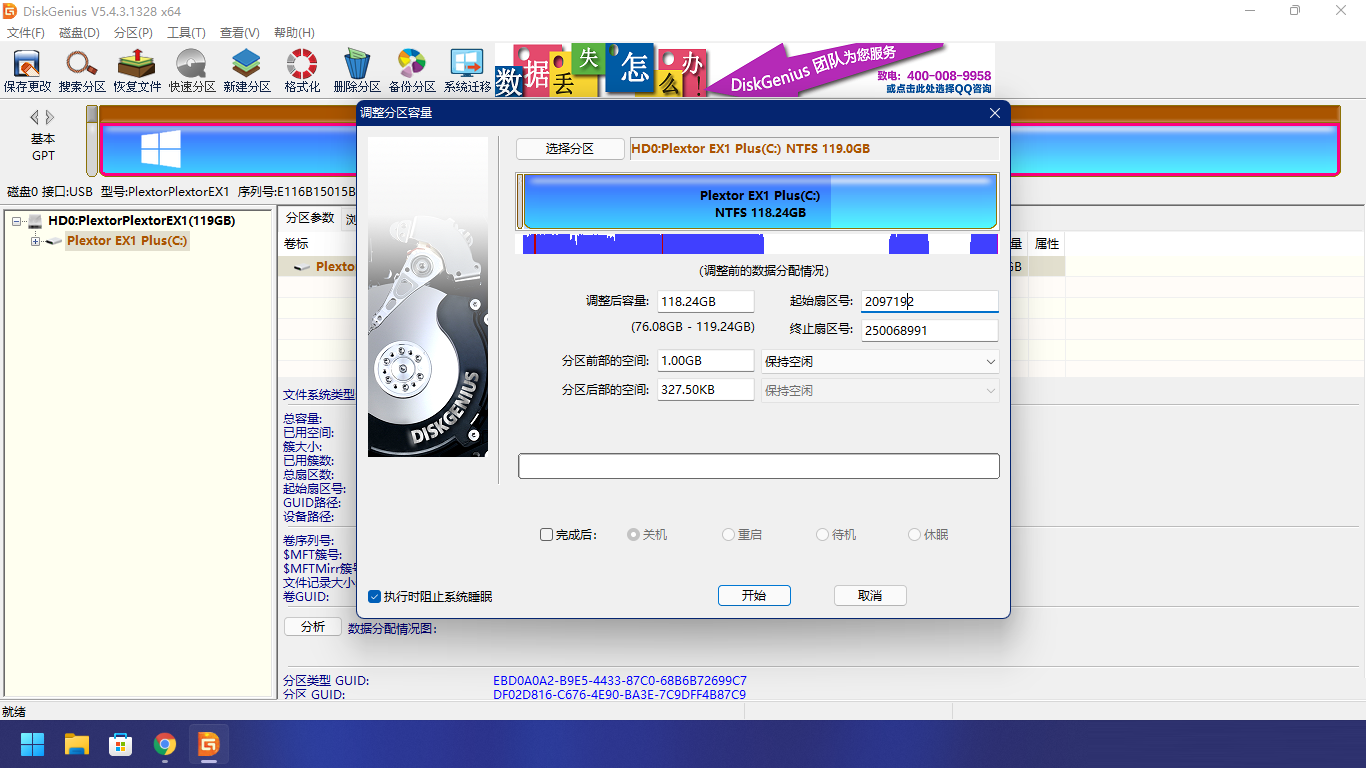Viewport: 1366px width, 768px height.
Task: Click the 删除分区 trash icon
Action: pyautogui.click(x=357, y=71)
